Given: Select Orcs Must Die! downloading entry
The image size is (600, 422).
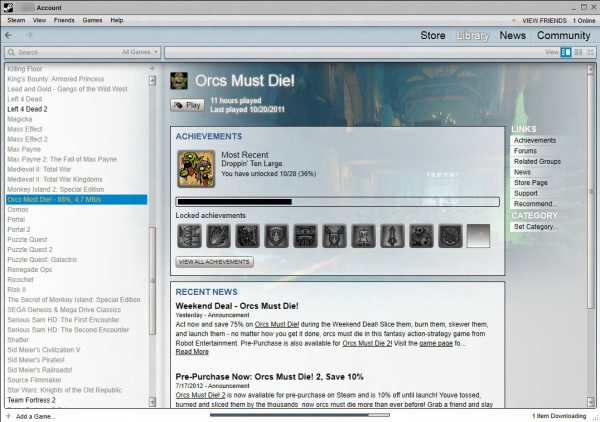Looking at the screenshot, I should tap(77, 199).
